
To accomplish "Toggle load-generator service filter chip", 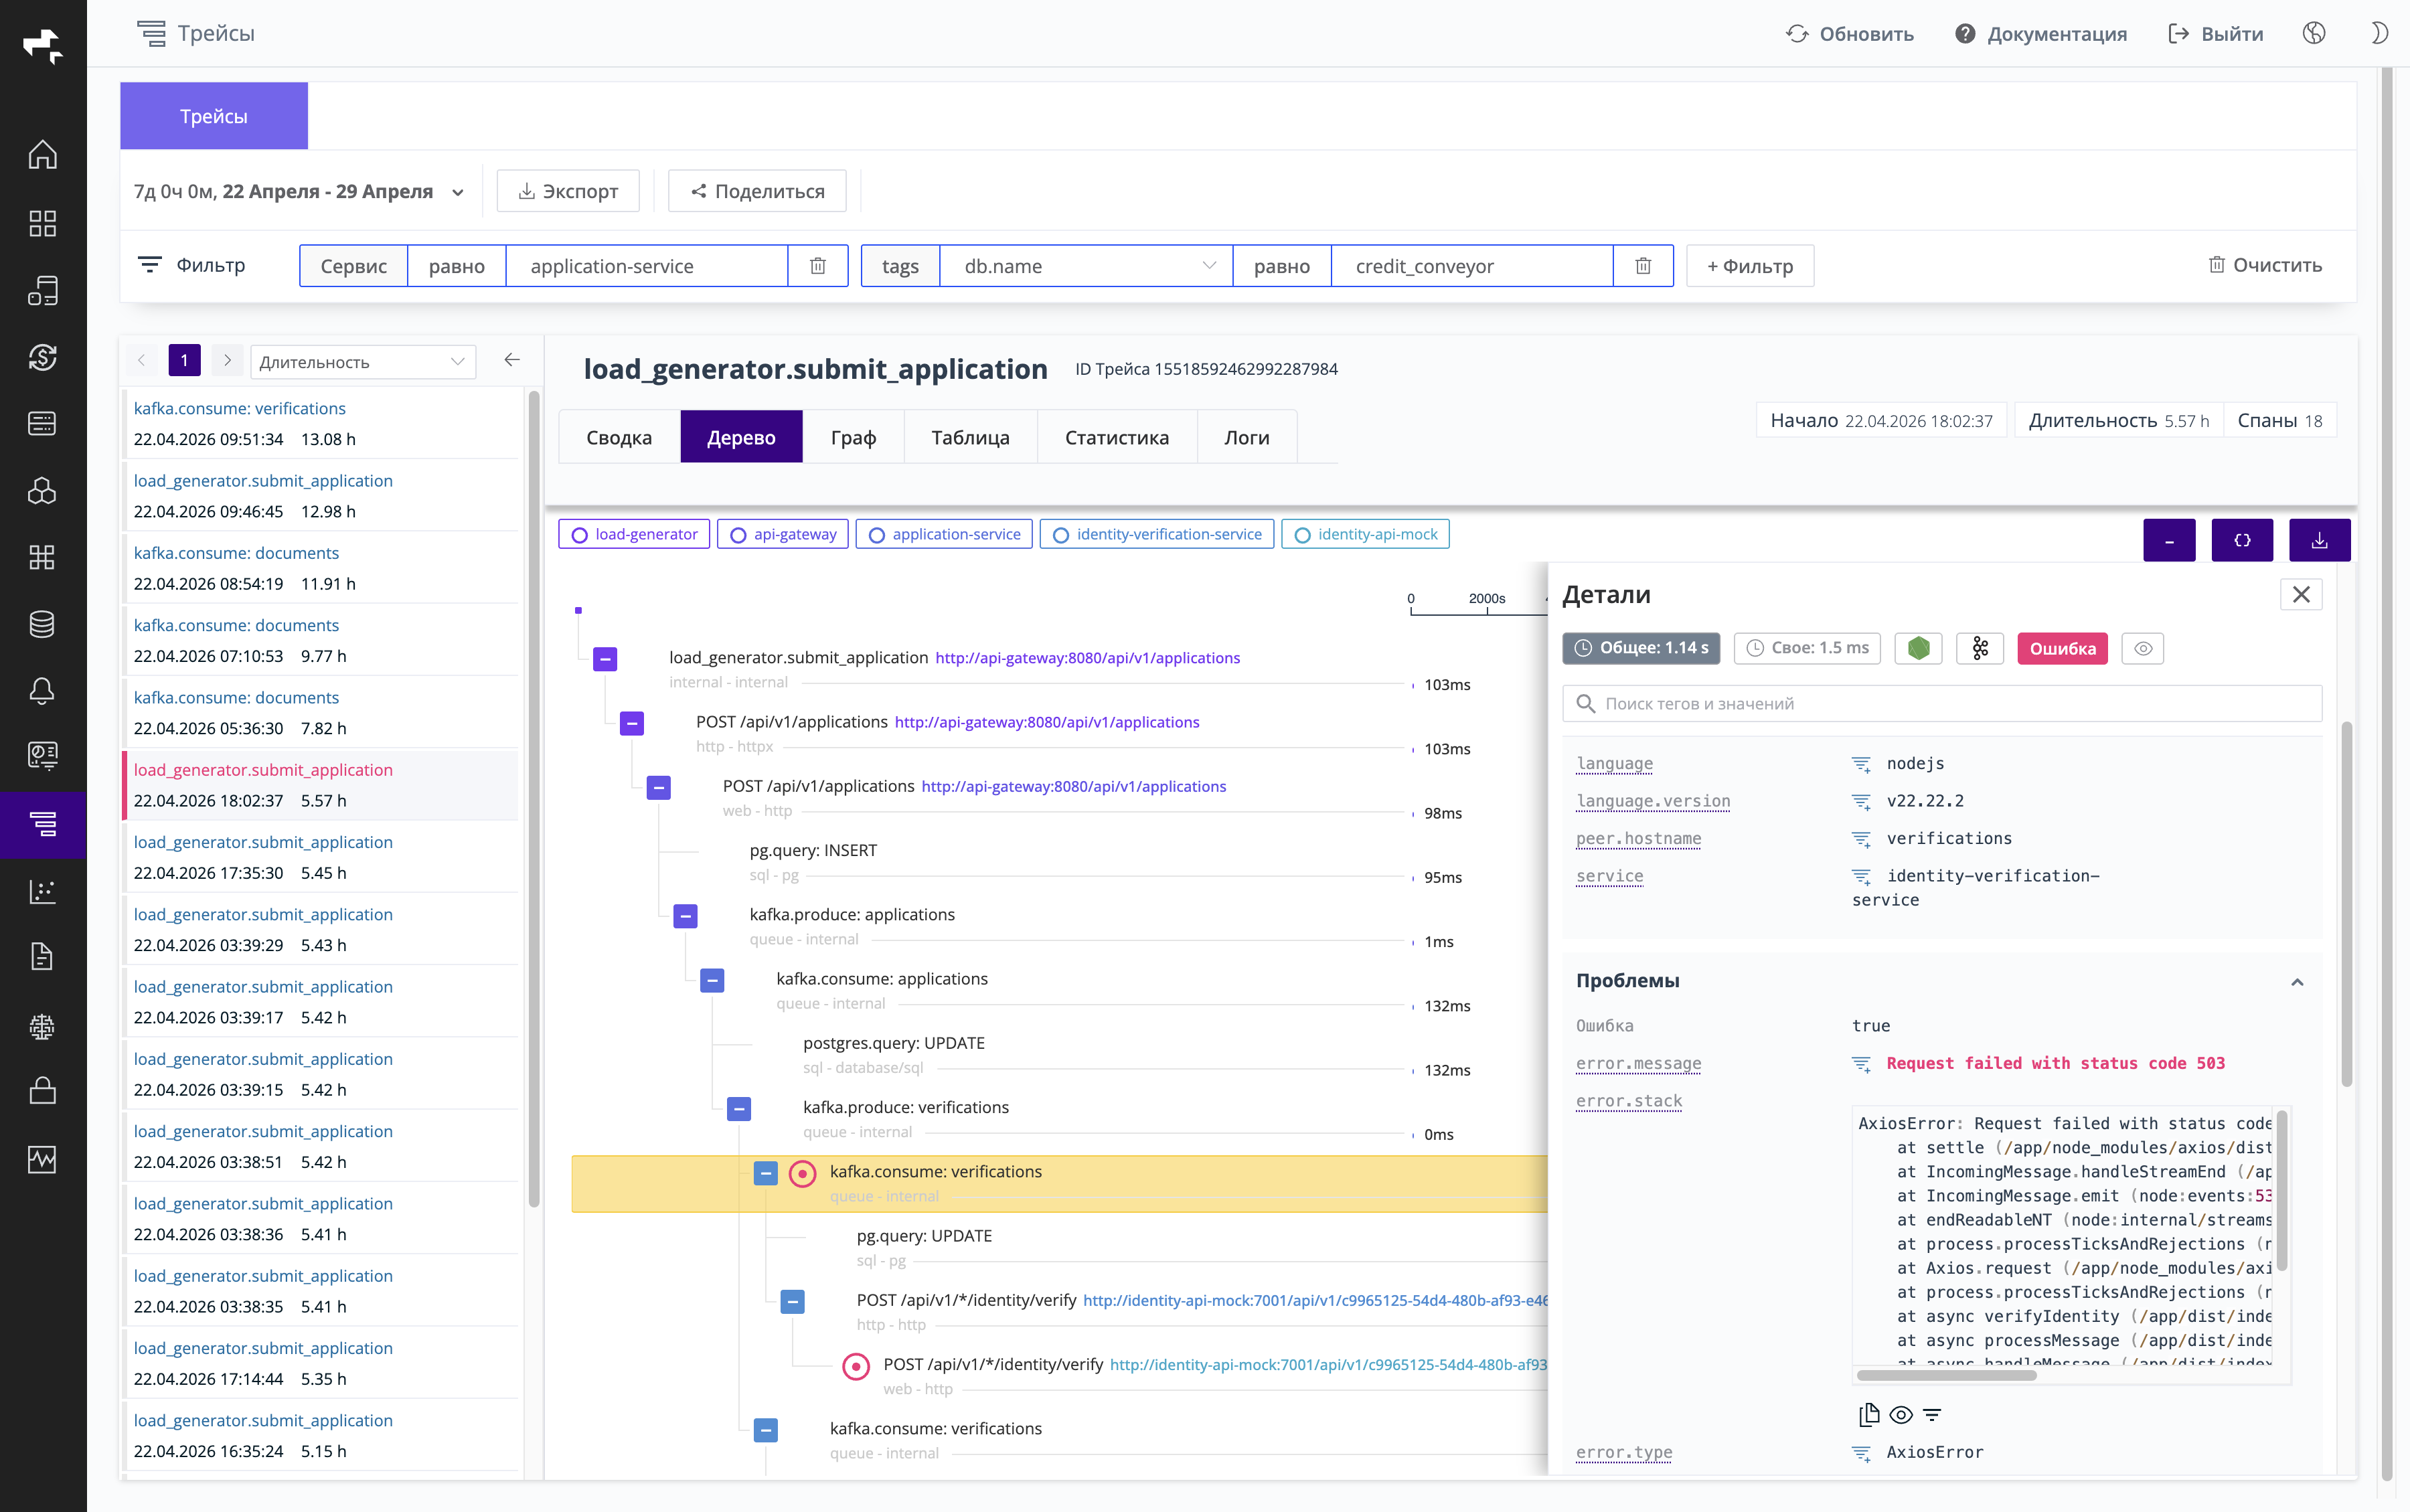I will (634, 534).
